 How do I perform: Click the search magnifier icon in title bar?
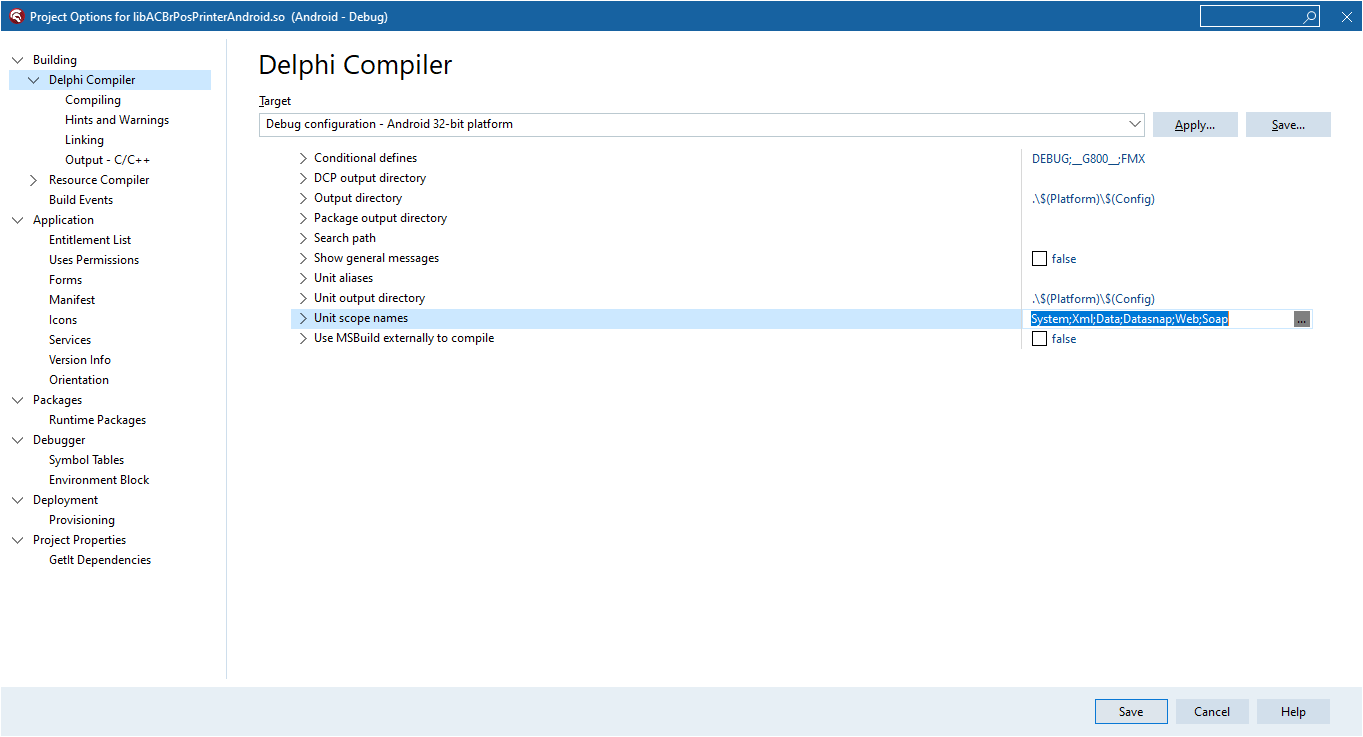[1309, 17]
